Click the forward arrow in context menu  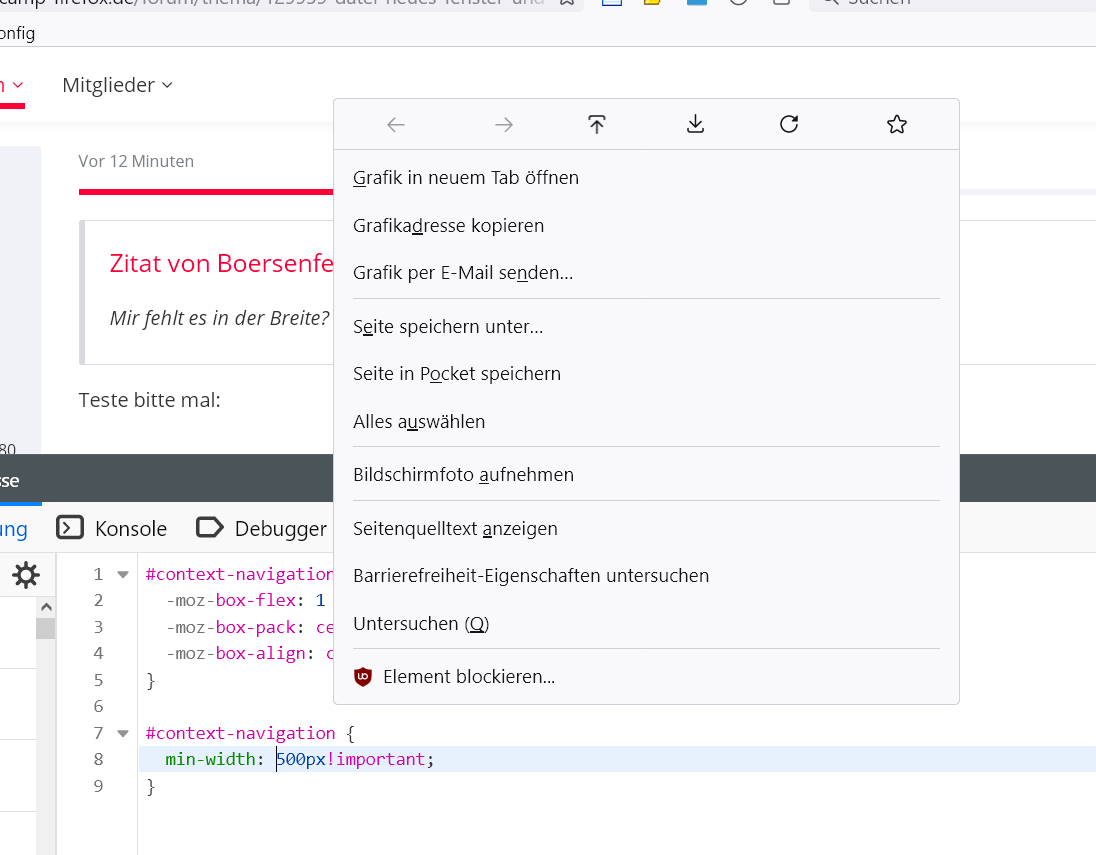tap(504, 125)
